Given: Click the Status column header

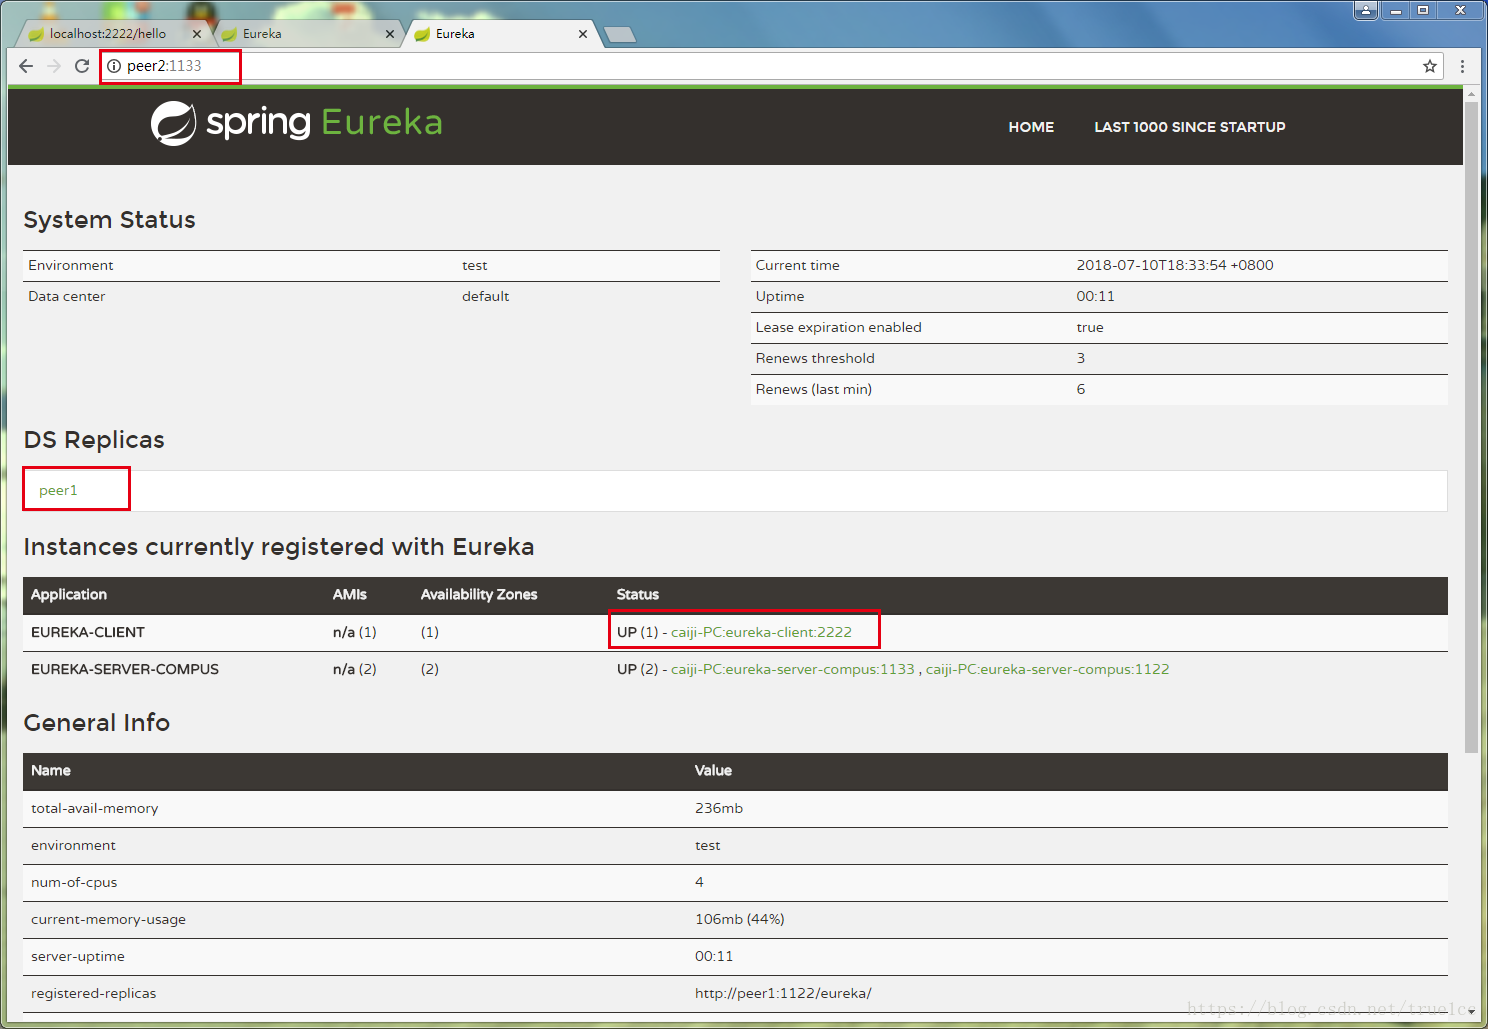Looking at the screenshot, I should click(x=638, y=594).
